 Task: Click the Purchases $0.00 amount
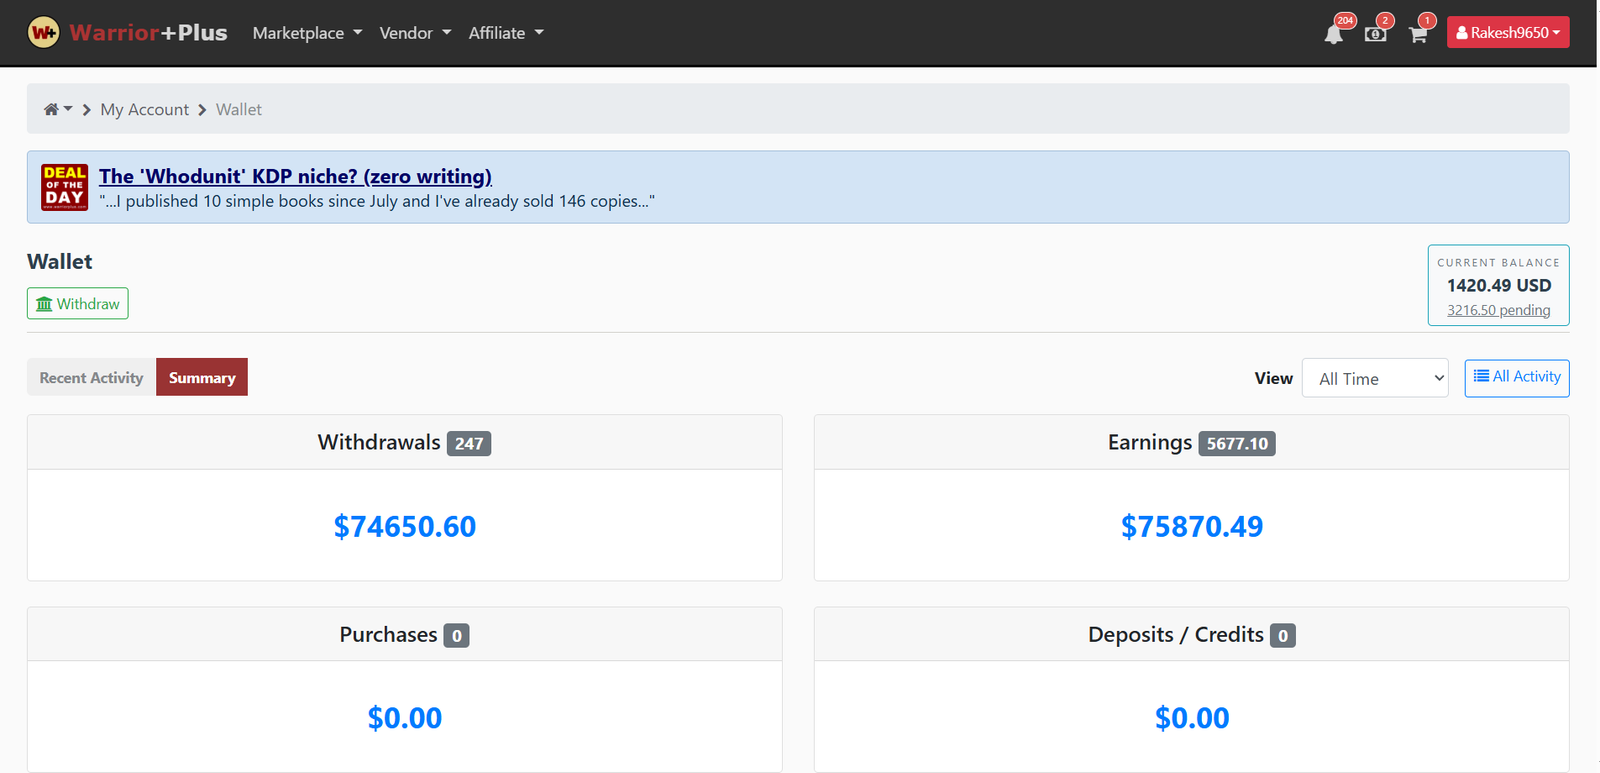405,718
